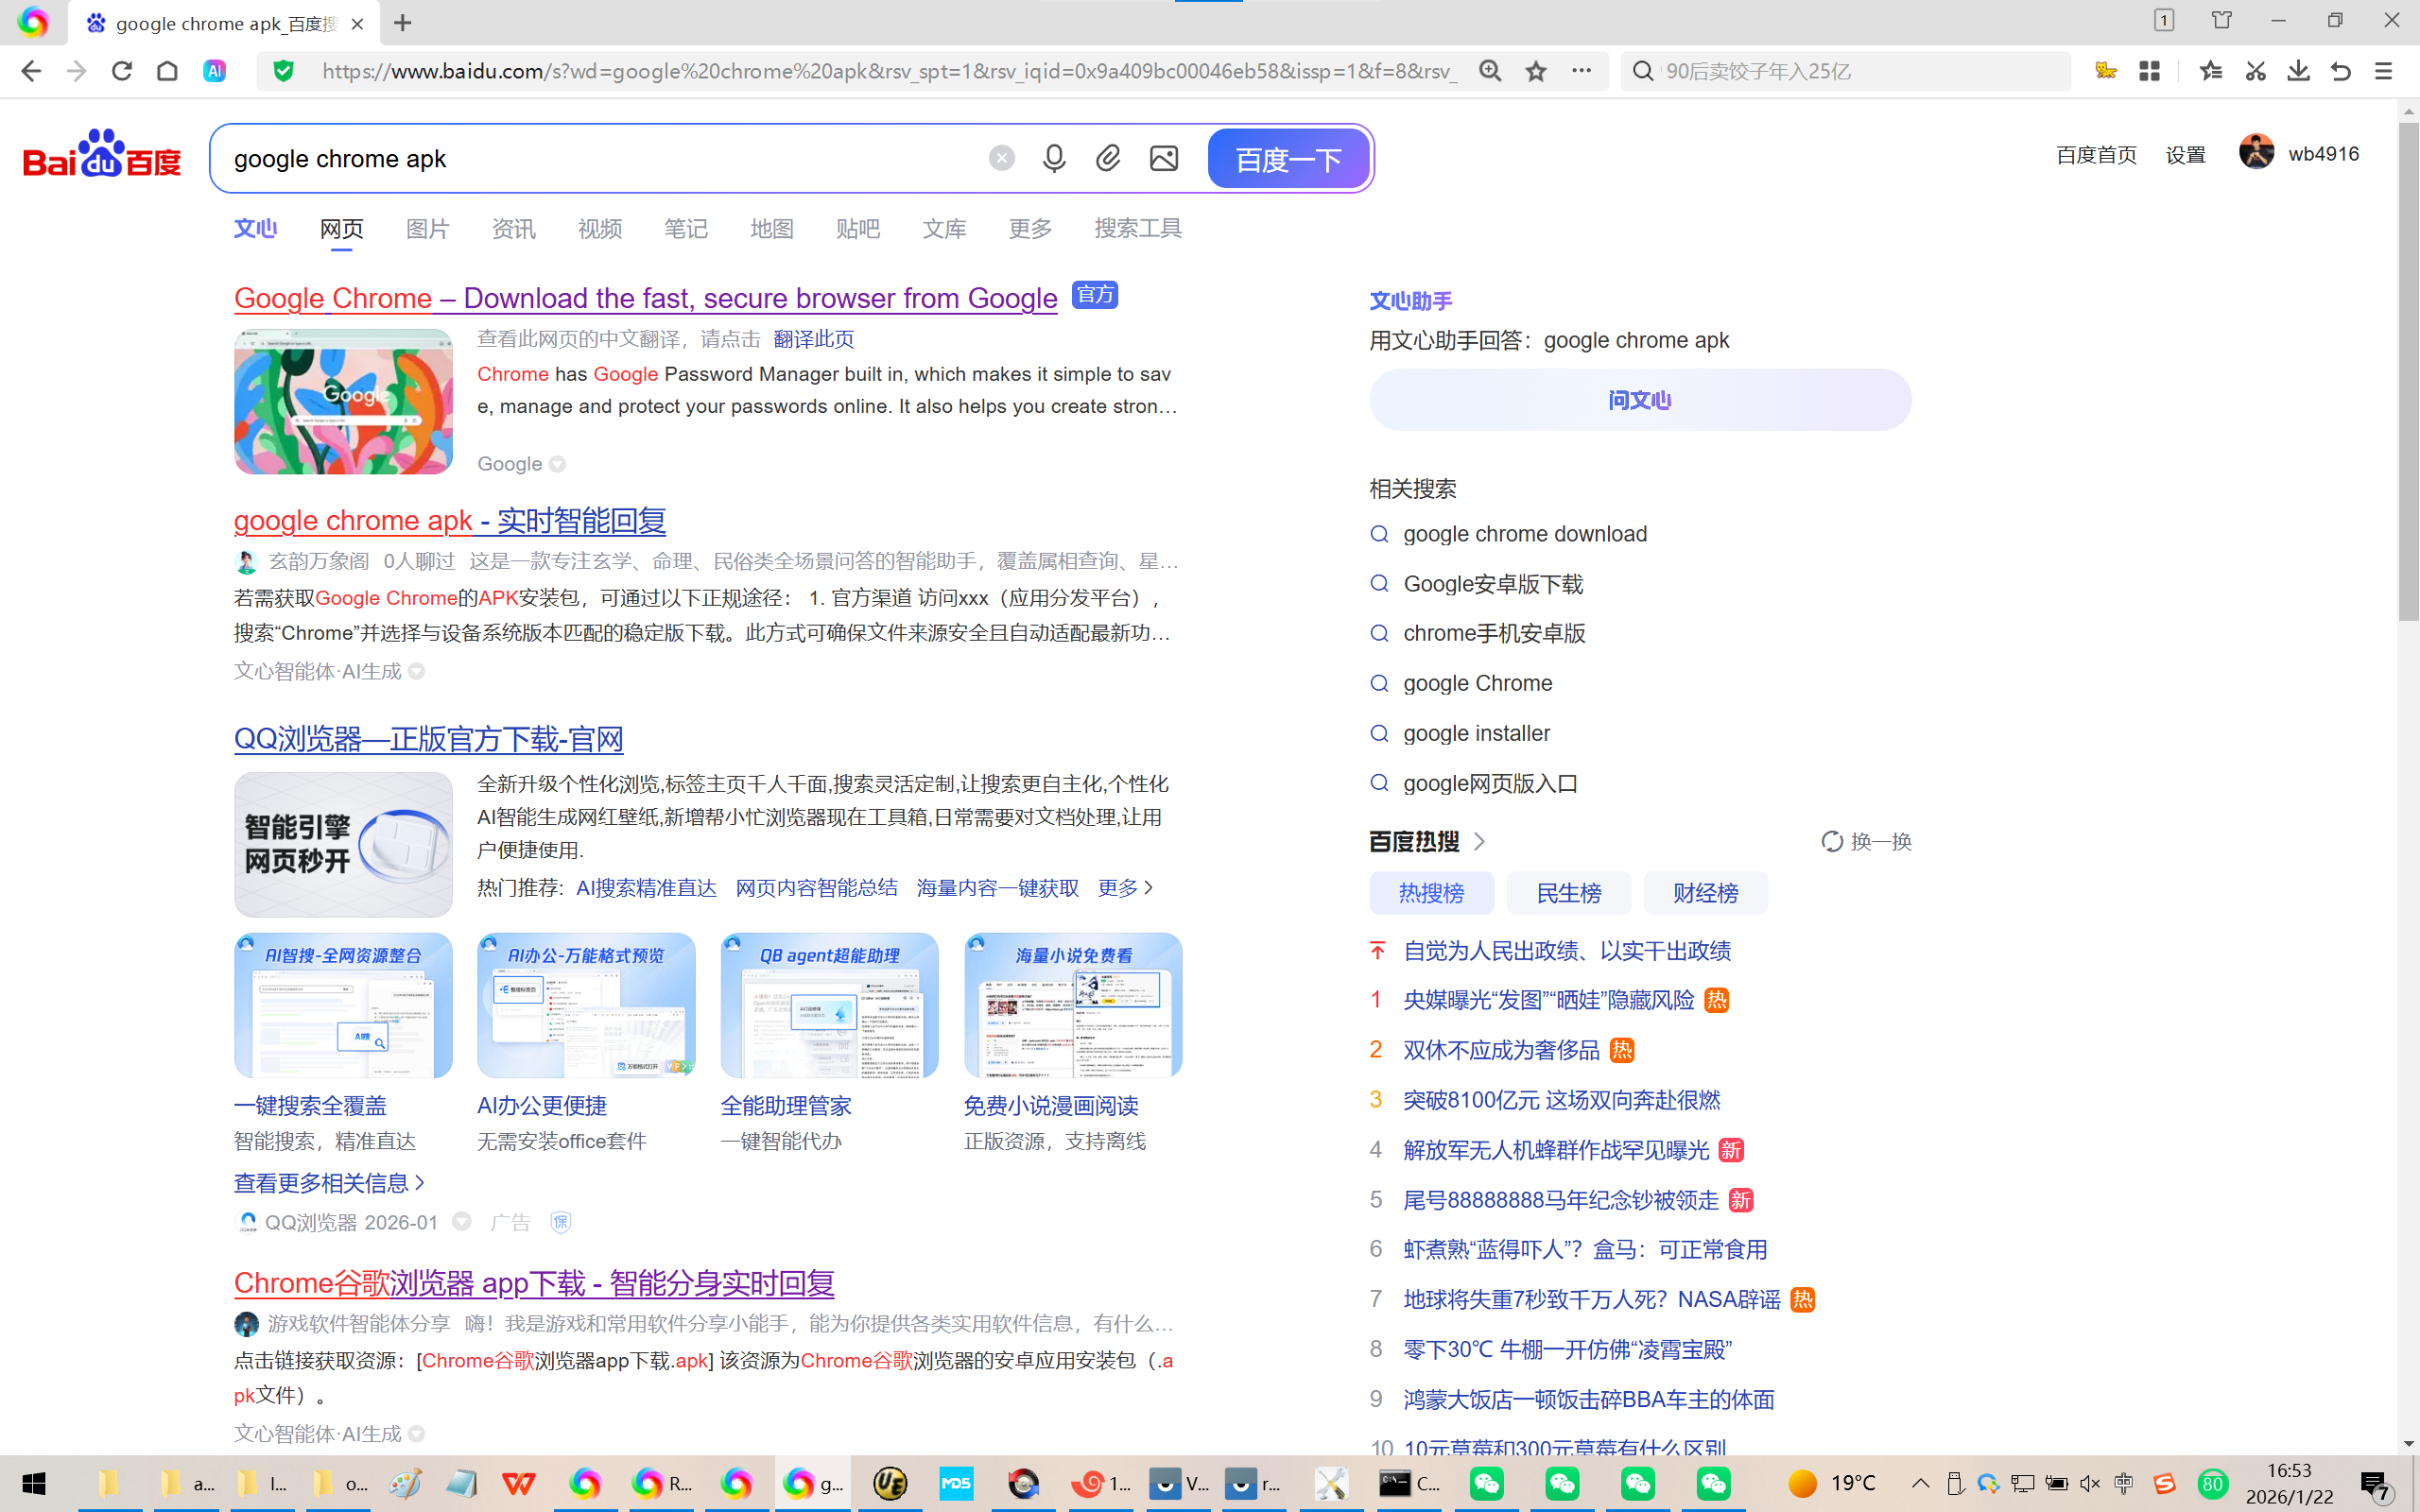Switch to the 财经榜 hot-search list
Viewport: 2420px width, 1512px height.
pos(1705,893)
